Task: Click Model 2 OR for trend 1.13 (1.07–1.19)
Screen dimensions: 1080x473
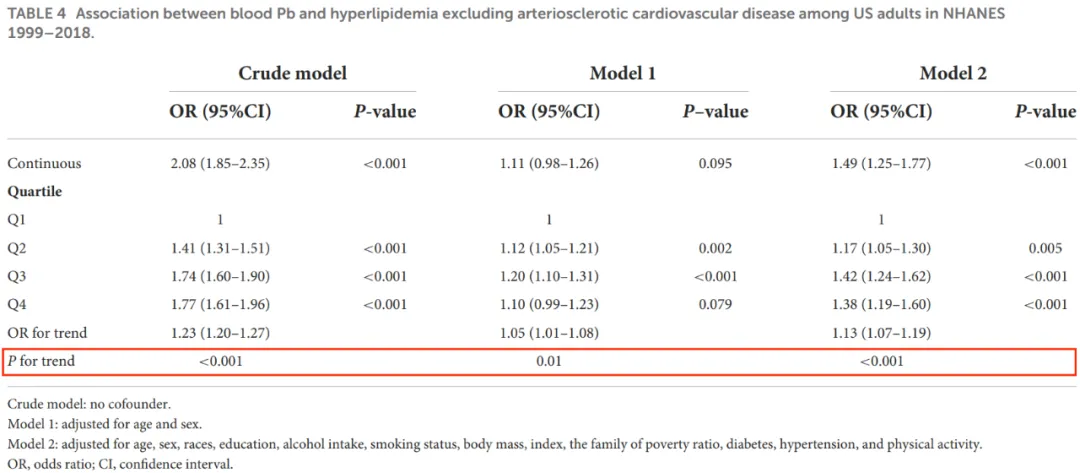Action: tap(881, 333)
